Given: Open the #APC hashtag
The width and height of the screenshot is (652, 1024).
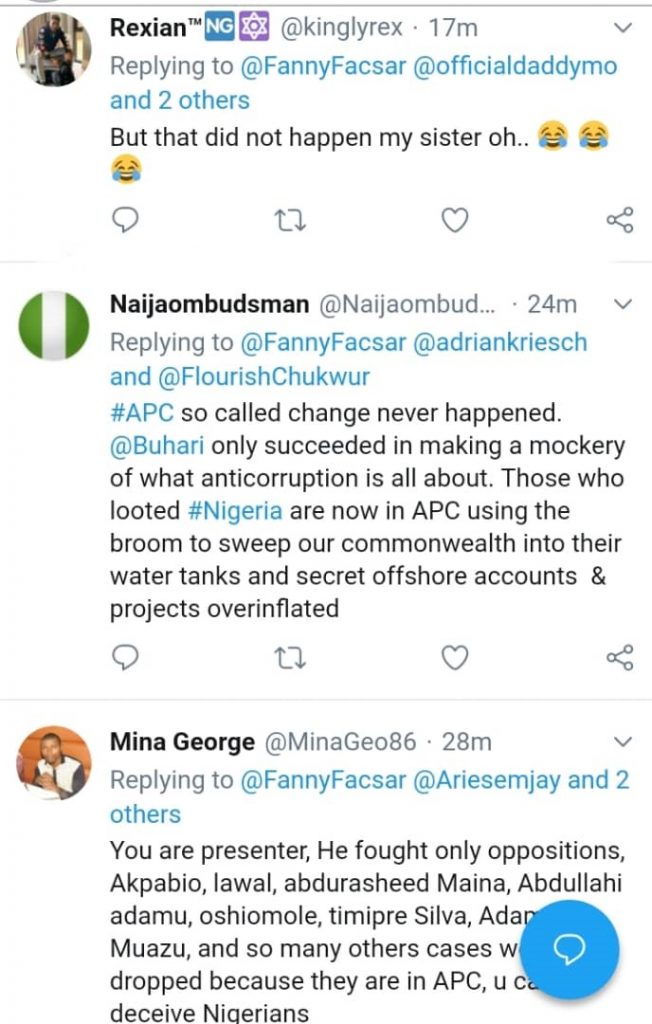Looking at the screenshot, I should [142, 413].
